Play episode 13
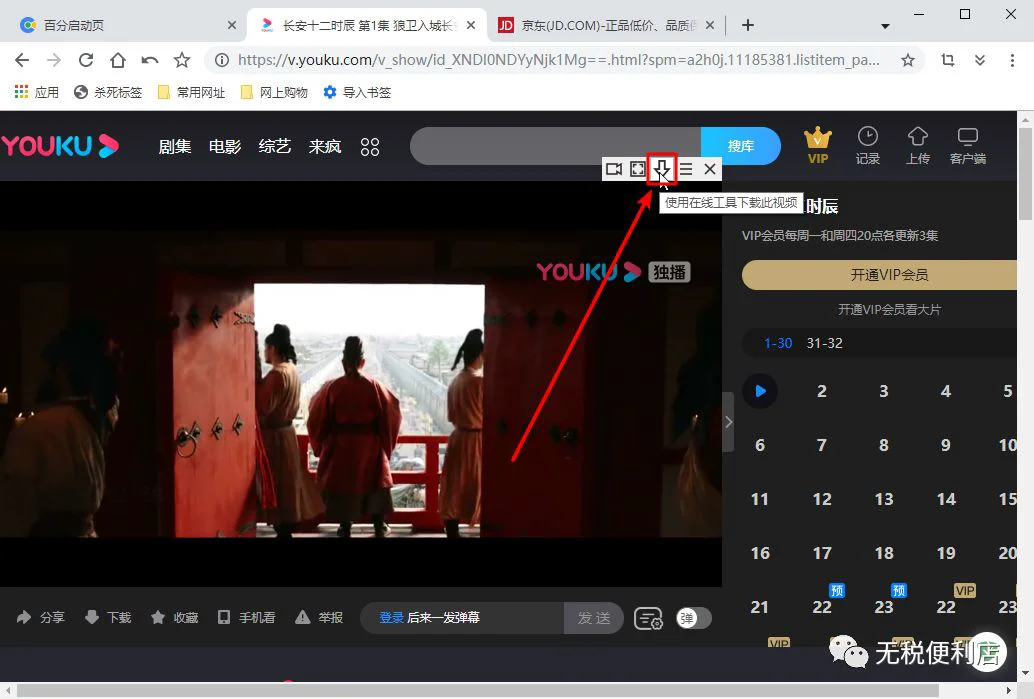The image size is (1034, 699). 884,499
